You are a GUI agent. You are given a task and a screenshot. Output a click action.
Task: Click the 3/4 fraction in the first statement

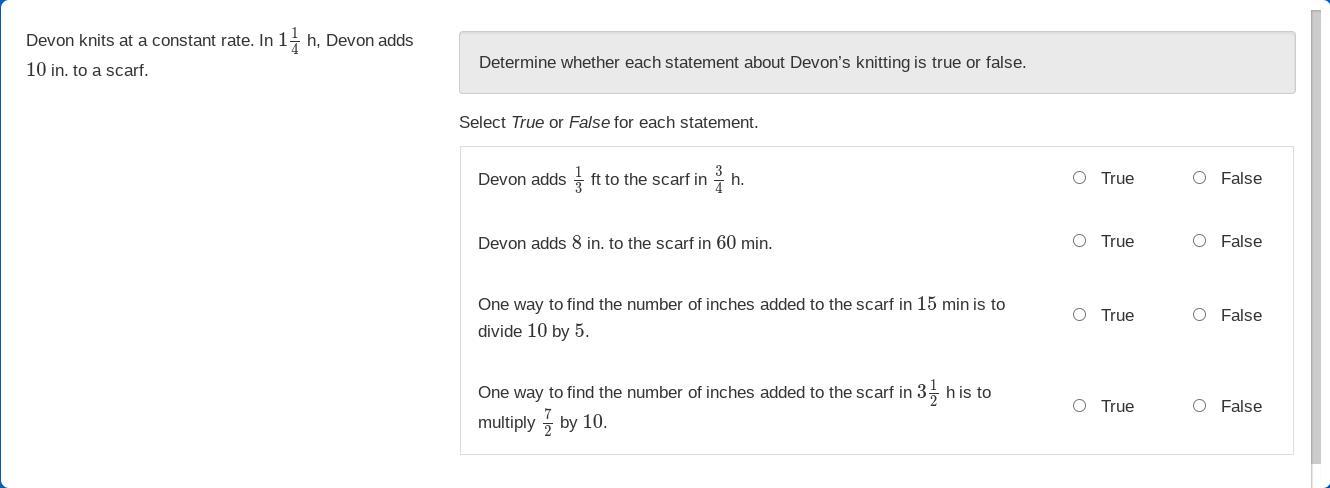click(718, 179)
